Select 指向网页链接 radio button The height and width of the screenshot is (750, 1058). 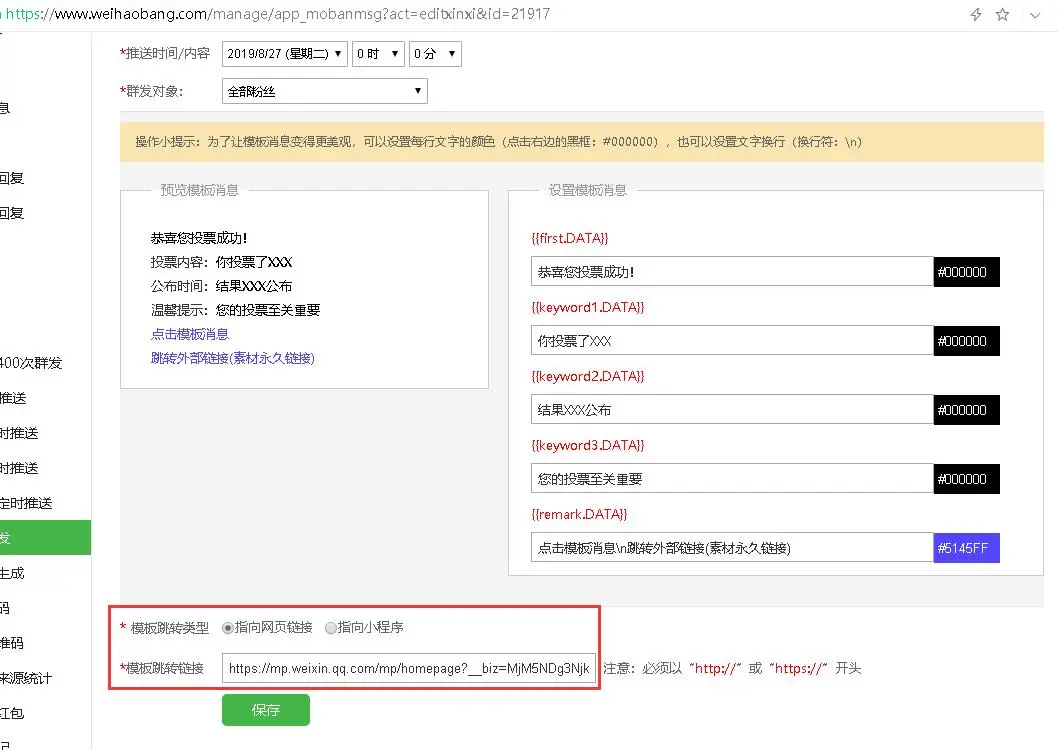point(227,628)
